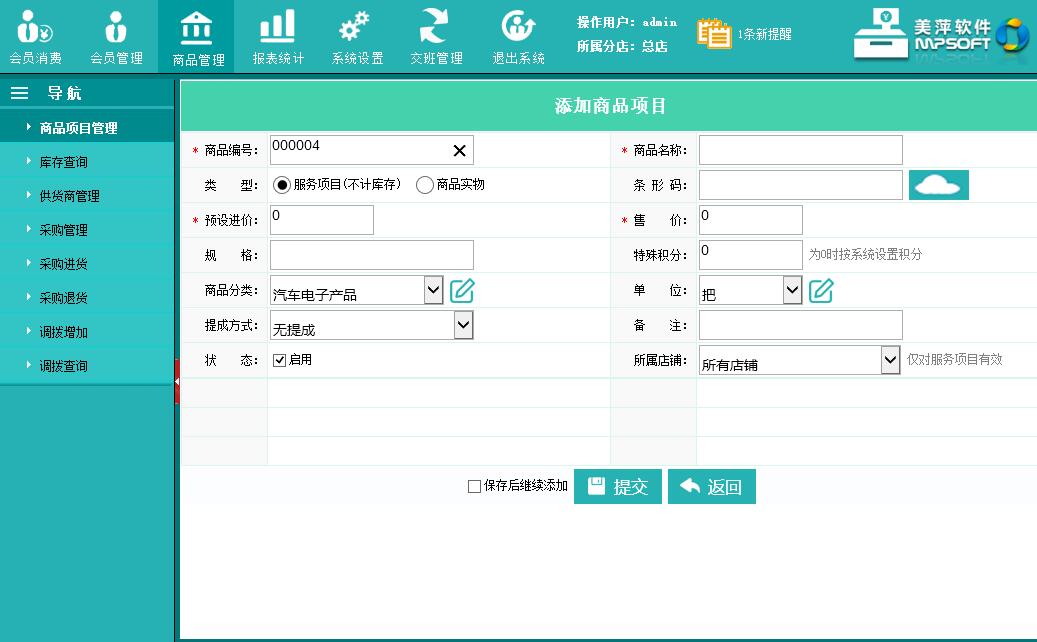Screen dimensions: 1037x642
Task: Select 服务项目(不计库存) radio button
Action: (x=281, y=185)
